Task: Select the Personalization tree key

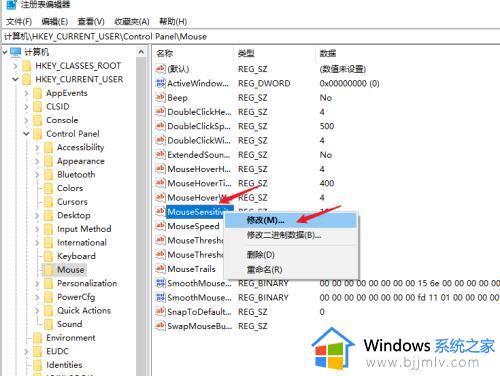Action: [x=87, y=283]
